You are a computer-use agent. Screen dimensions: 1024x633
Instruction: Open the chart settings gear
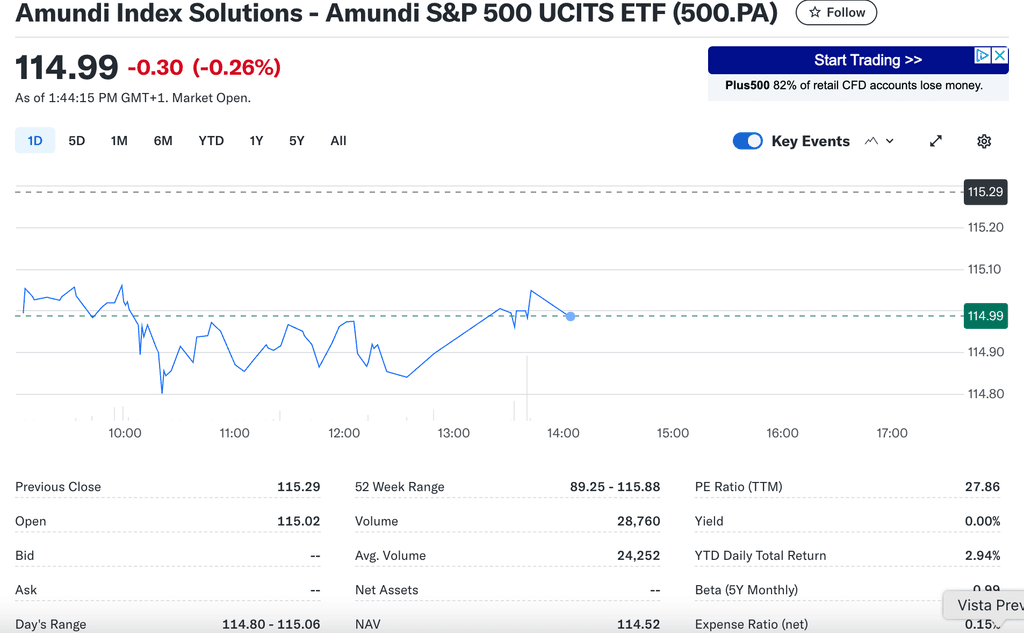(x=984, y=141)
